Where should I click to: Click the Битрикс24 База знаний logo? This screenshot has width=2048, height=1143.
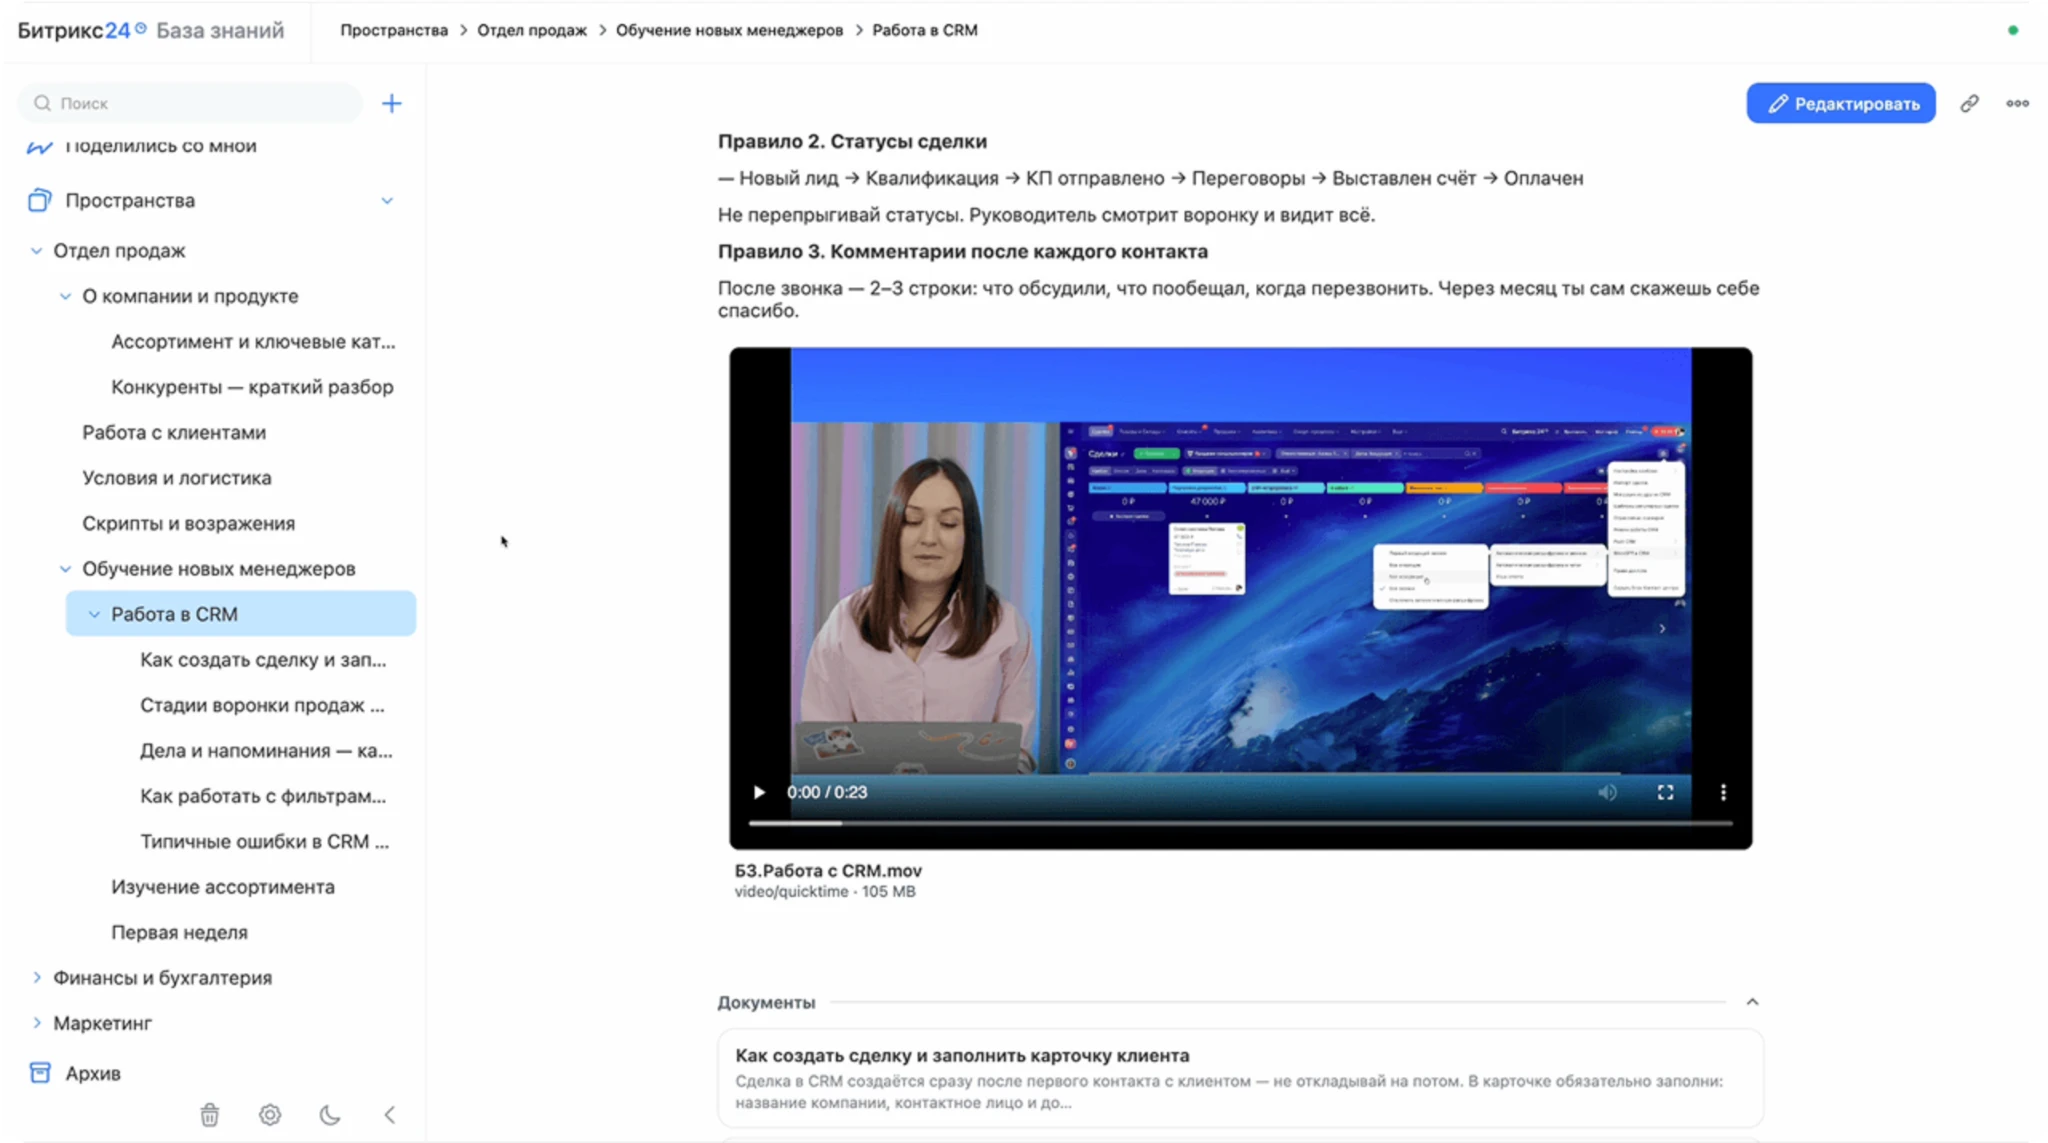coord(151,30)
